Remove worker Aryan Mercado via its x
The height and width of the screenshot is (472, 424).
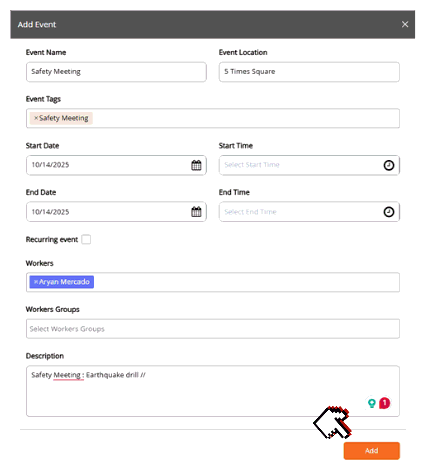36,282
